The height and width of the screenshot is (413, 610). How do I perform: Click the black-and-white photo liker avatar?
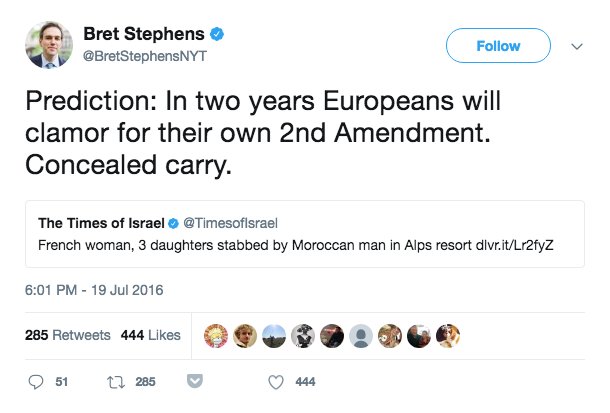[304, 335]
